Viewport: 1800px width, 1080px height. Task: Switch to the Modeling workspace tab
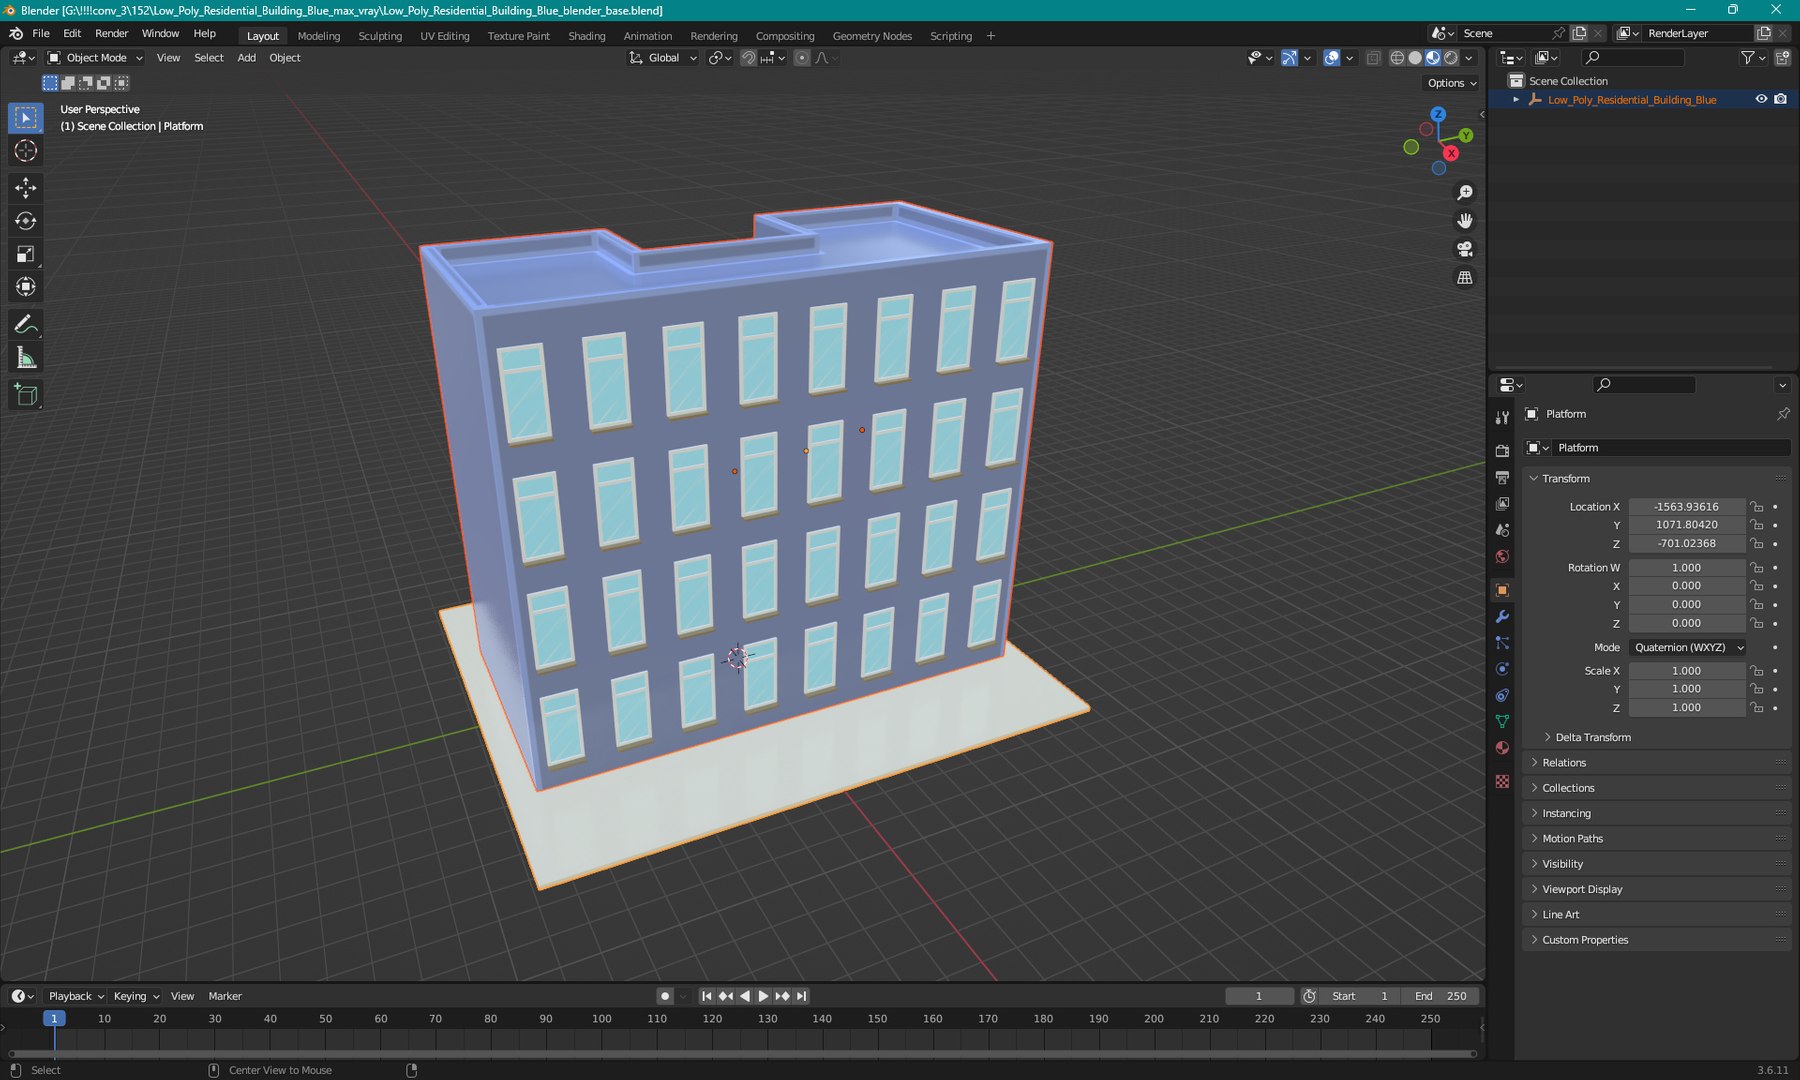pos(319,36)
